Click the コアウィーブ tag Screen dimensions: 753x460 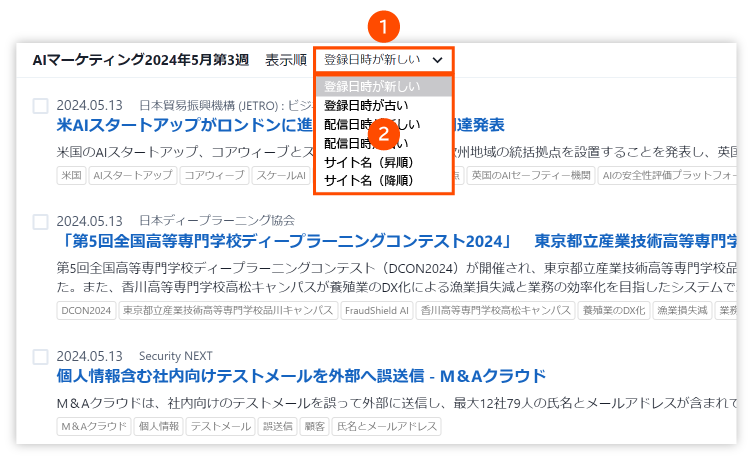(x=215, y=175)
